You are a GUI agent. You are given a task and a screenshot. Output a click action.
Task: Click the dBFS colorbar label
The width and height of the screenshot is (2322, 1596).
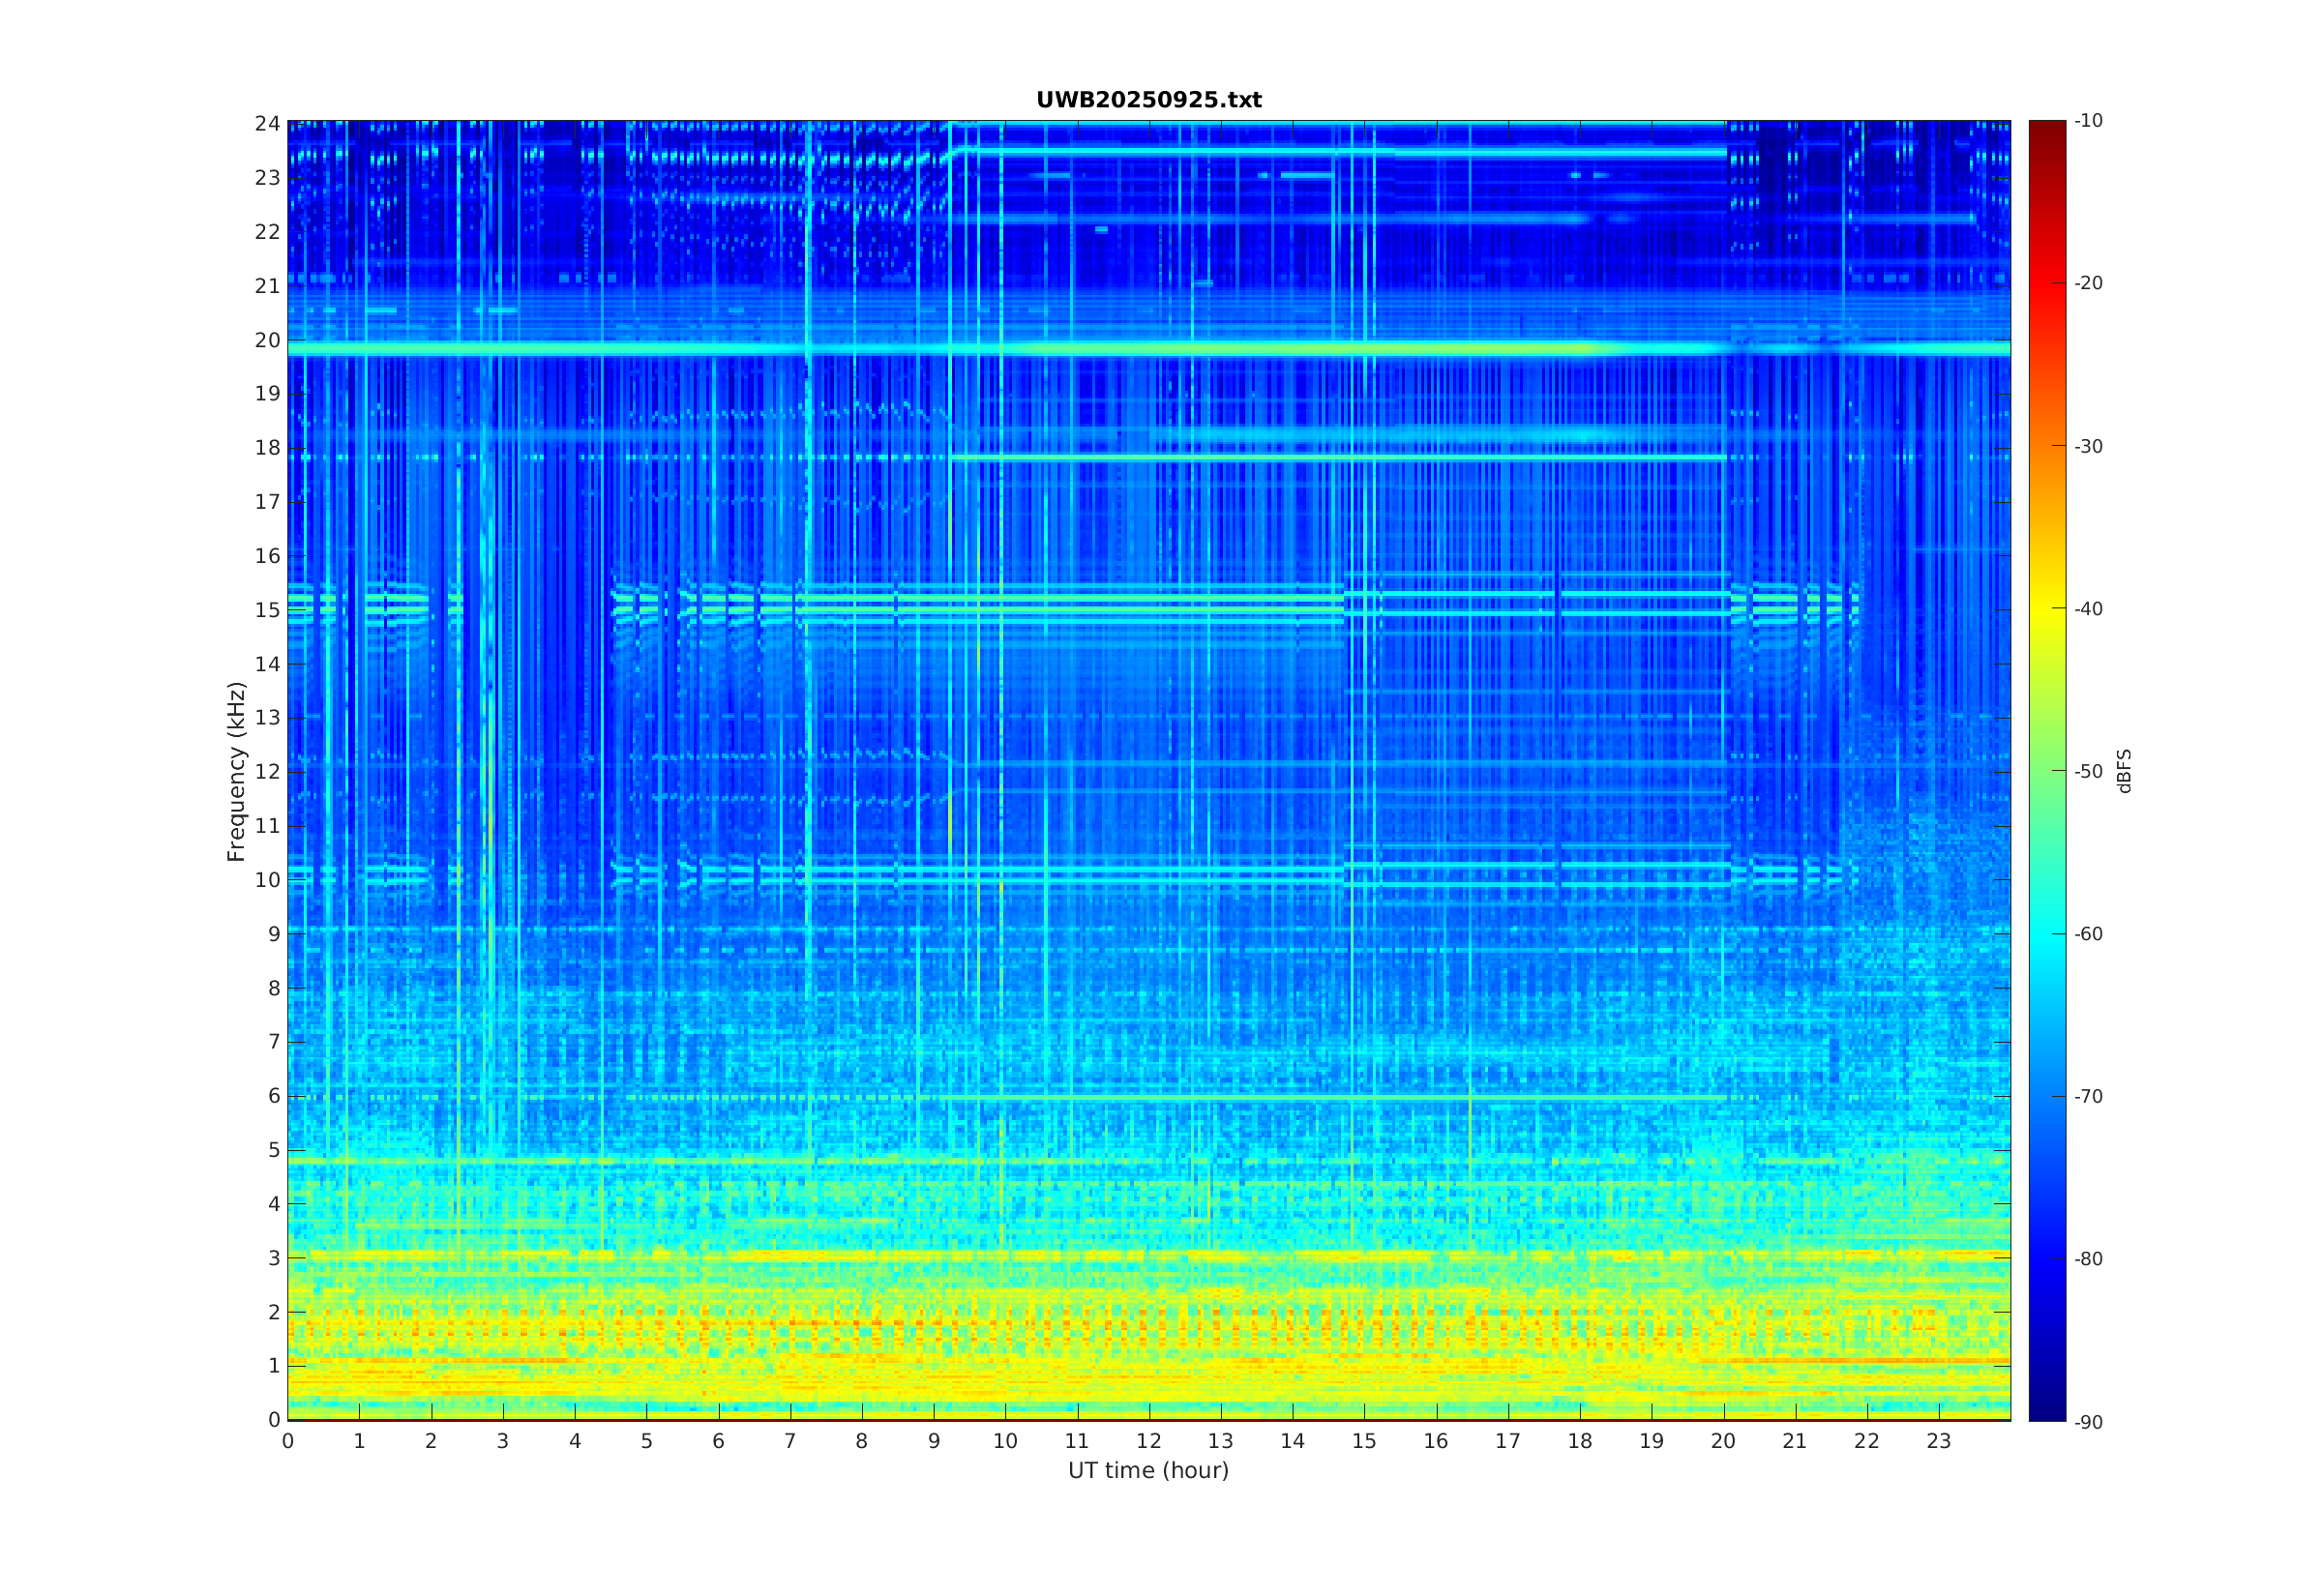click(x=2124, y=771)
